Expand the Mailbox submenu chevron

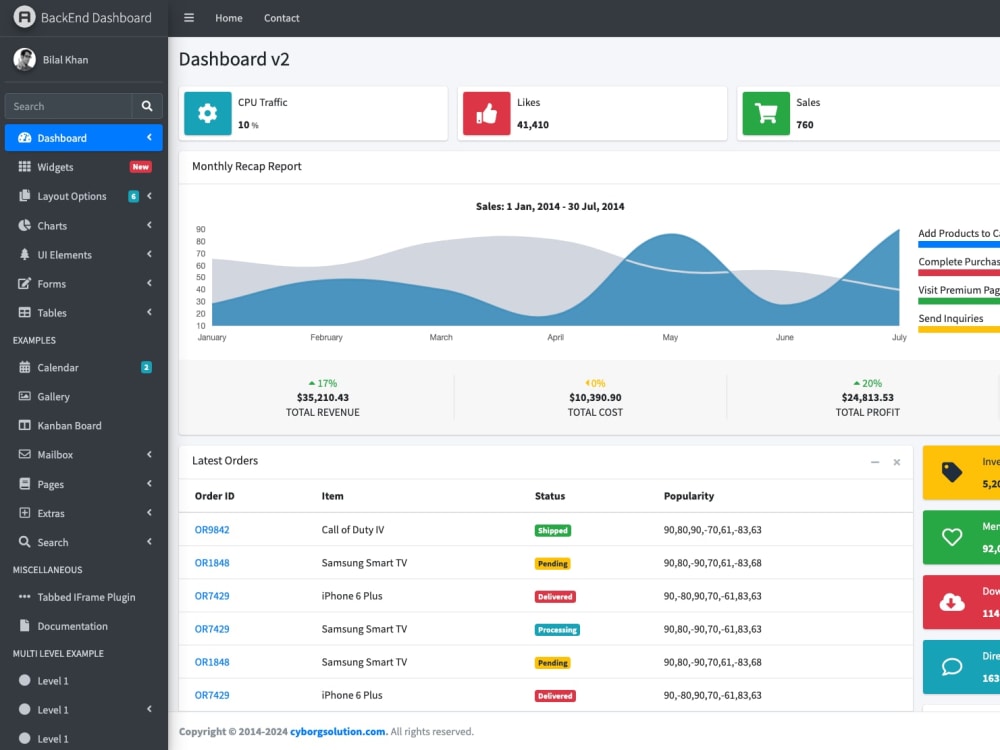149,454
